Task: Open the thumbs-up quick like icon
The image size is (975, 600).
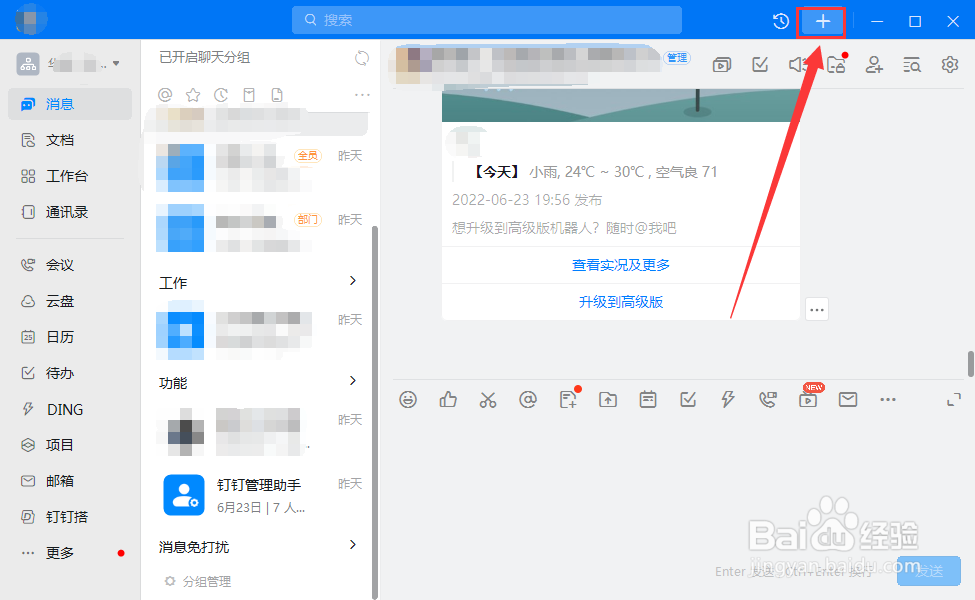Action: tap(448, 399)
